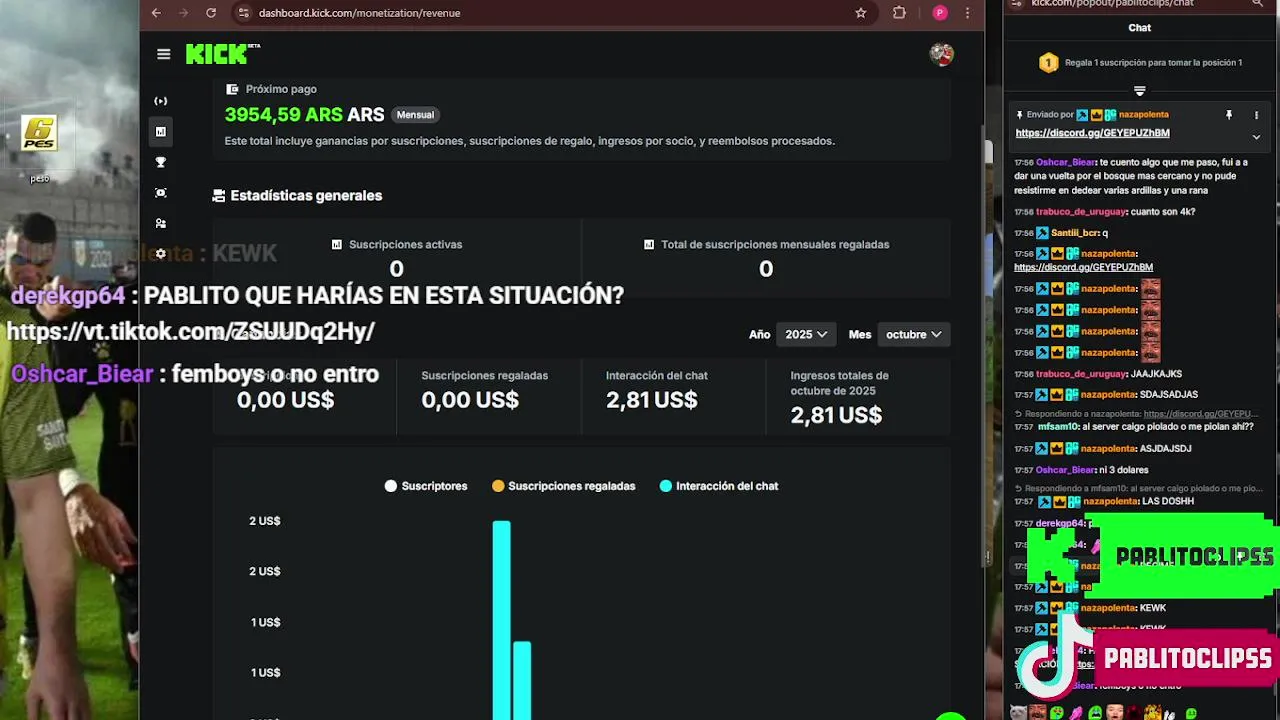Open the Chrome three-dot menu

coord(967,13)
